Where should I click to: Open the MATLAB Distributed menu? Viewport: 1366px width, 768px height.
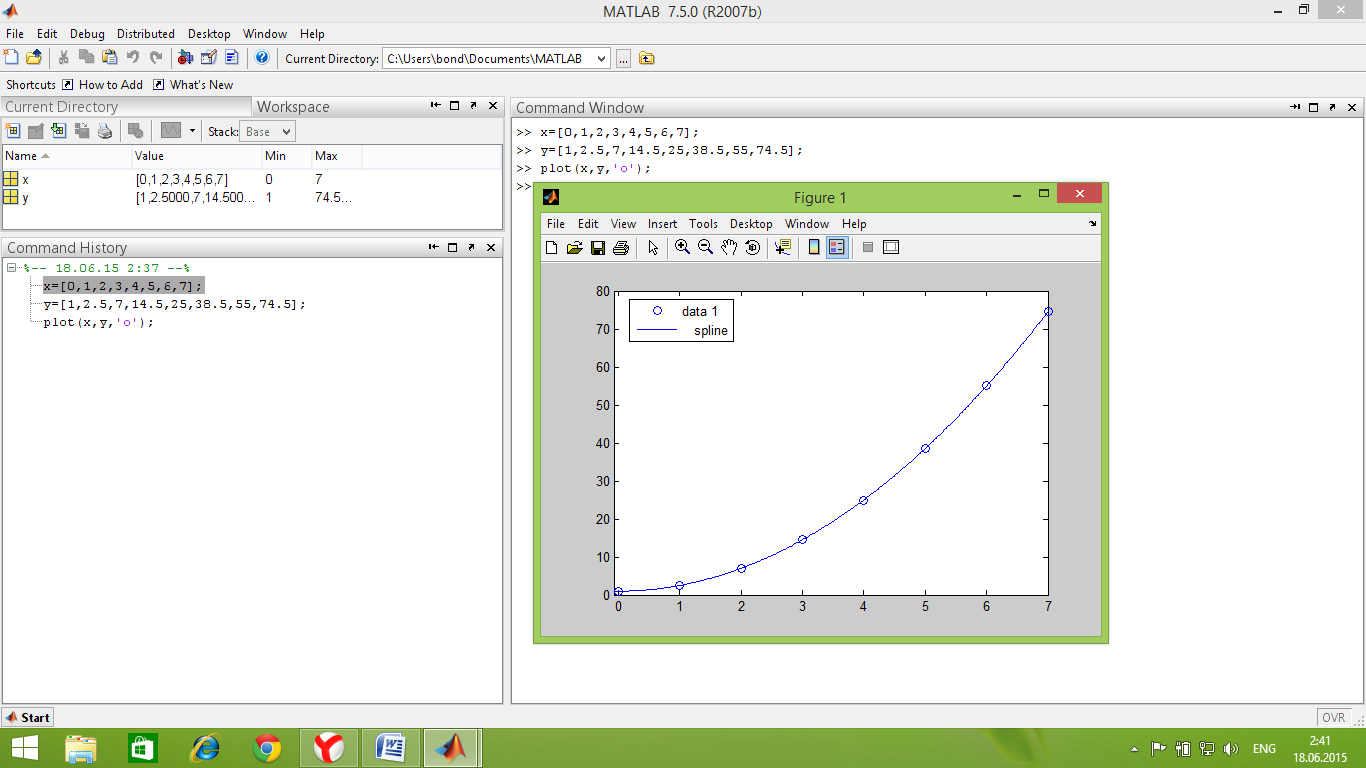146,34
